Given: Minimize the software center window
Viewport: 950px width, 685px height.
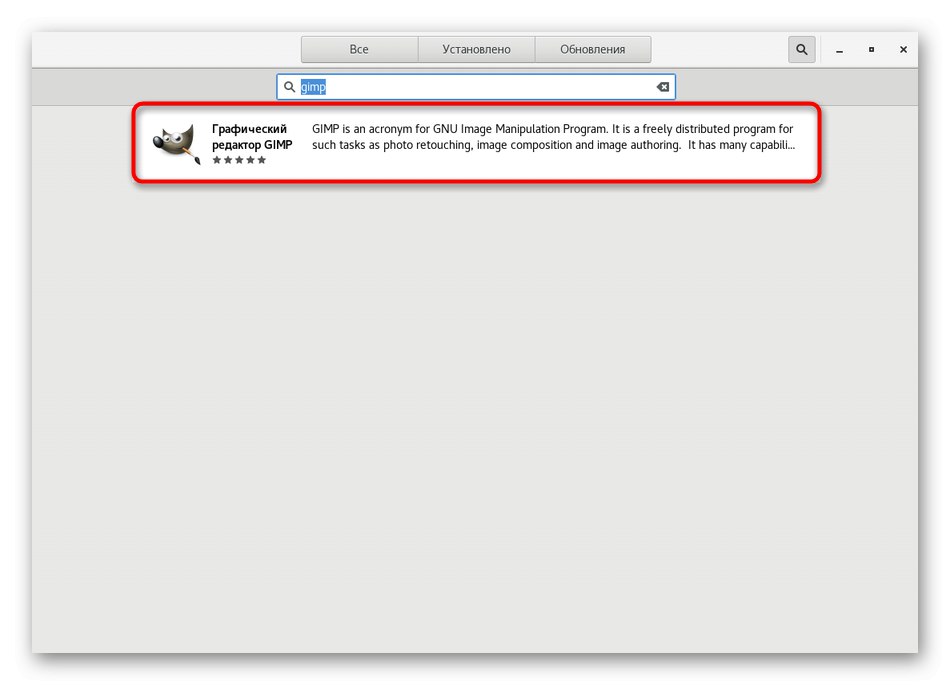Looking at the screenshot, I should (839, 50).
